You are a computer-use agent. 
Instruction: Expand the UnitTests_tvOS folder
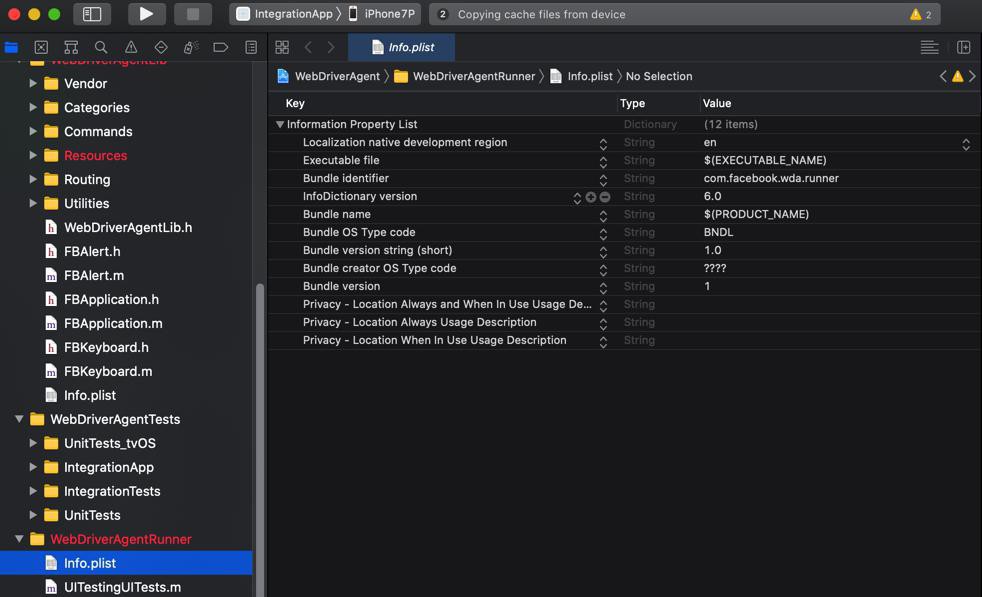pos(33,443)
